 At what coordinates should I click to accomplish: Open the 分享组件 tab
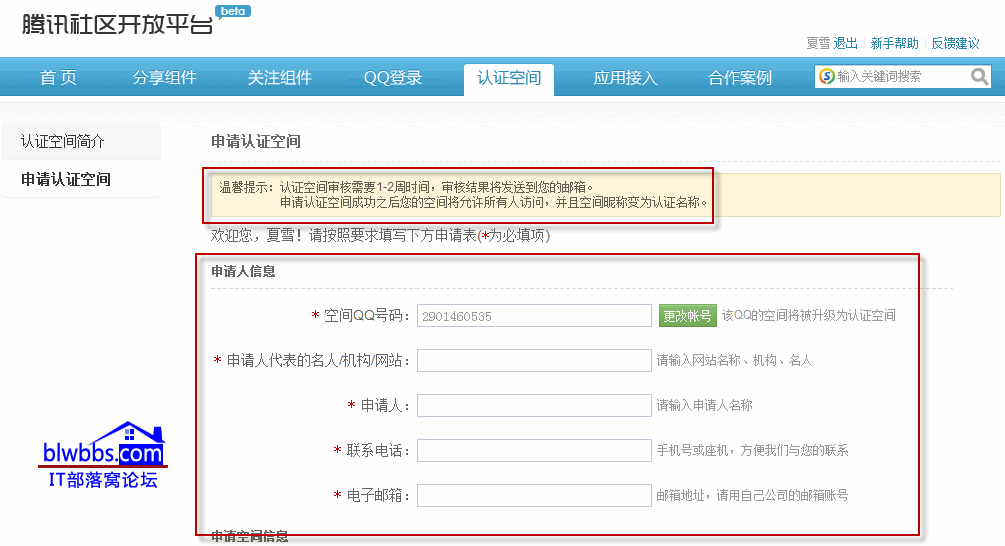164,78
